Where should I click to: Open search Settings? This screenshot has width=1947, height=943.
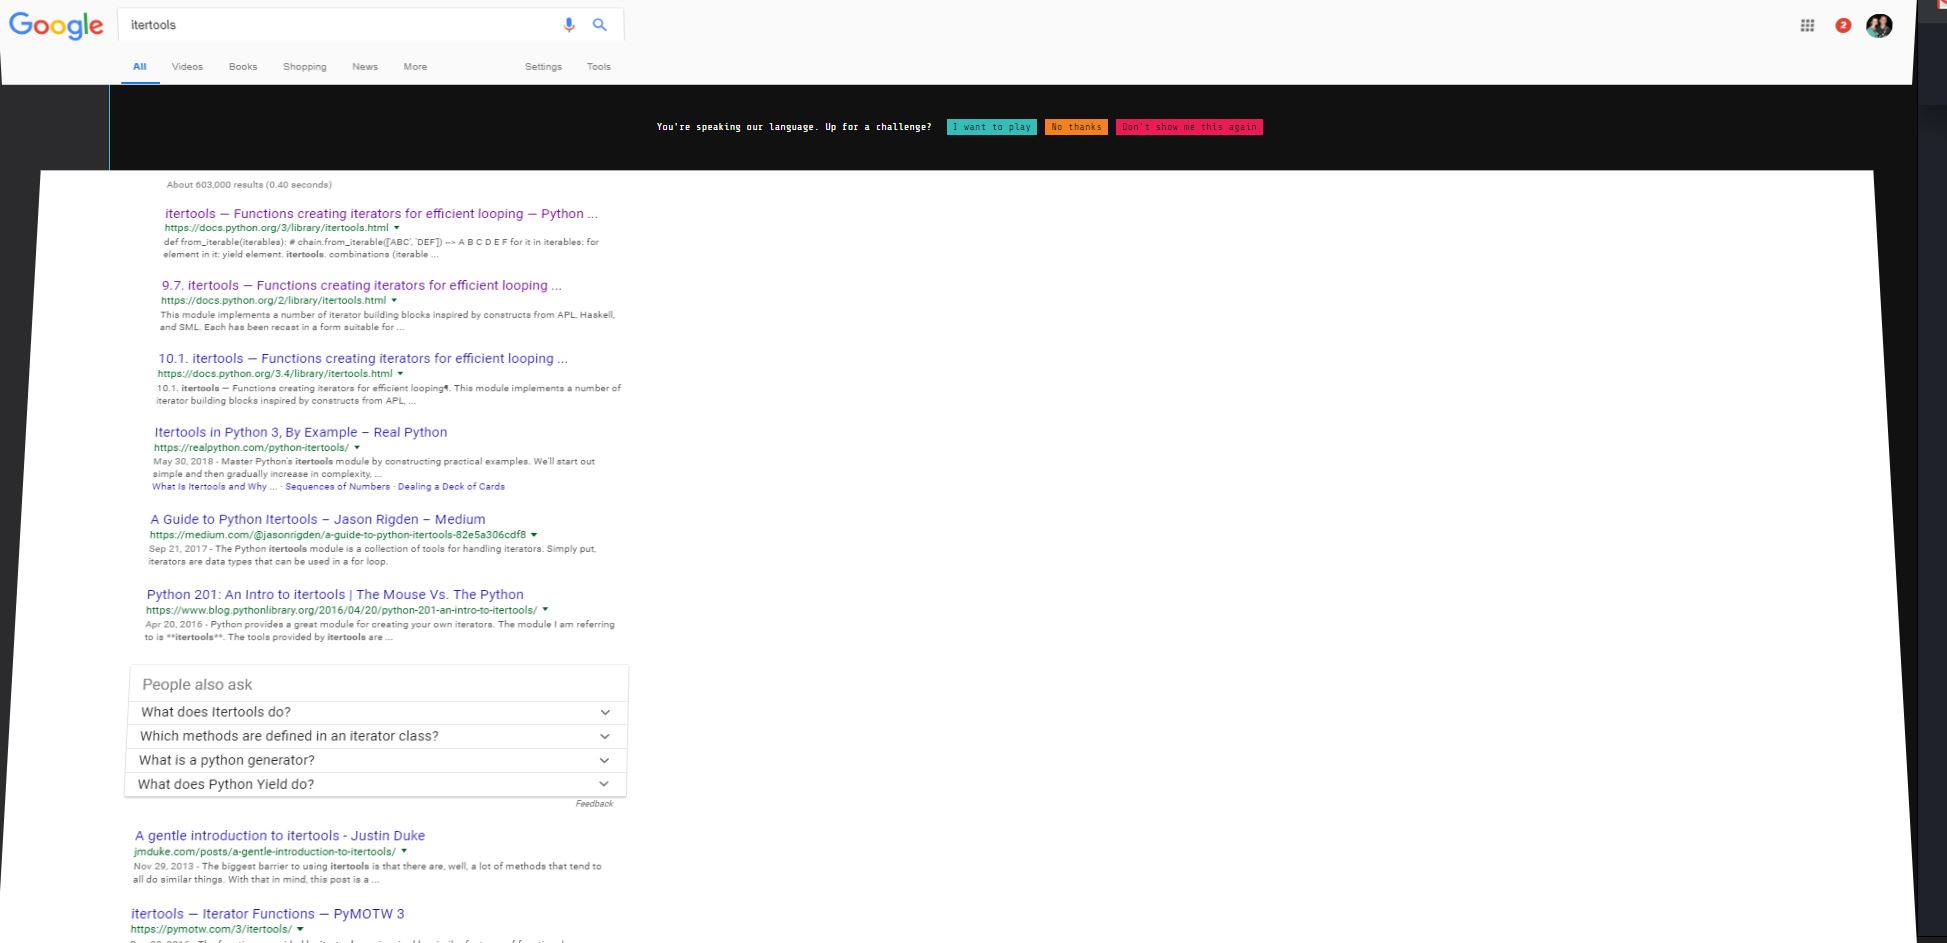pos(543,67)
